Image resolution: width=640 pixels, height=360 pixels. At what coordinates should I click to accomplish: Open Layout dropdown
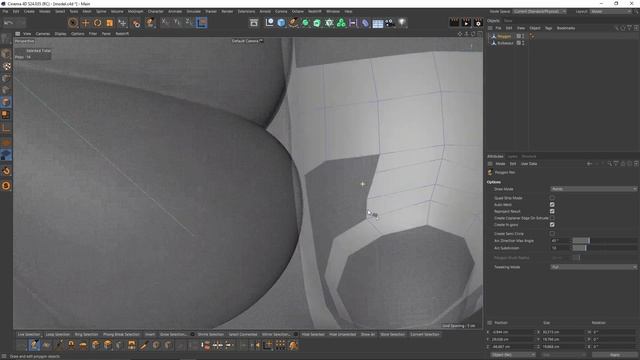(x=611, y=11)
